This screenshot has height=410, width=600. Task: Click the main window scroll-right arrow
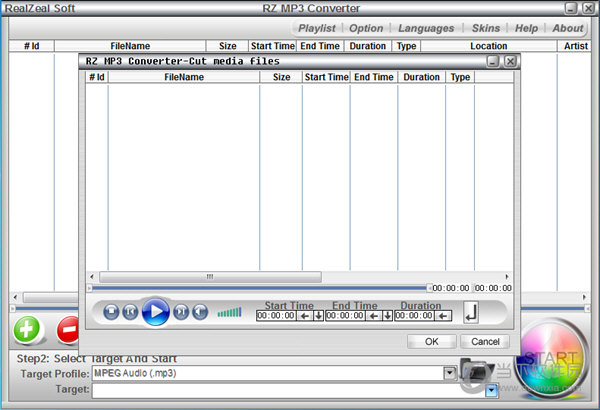[x=584, y=297]
